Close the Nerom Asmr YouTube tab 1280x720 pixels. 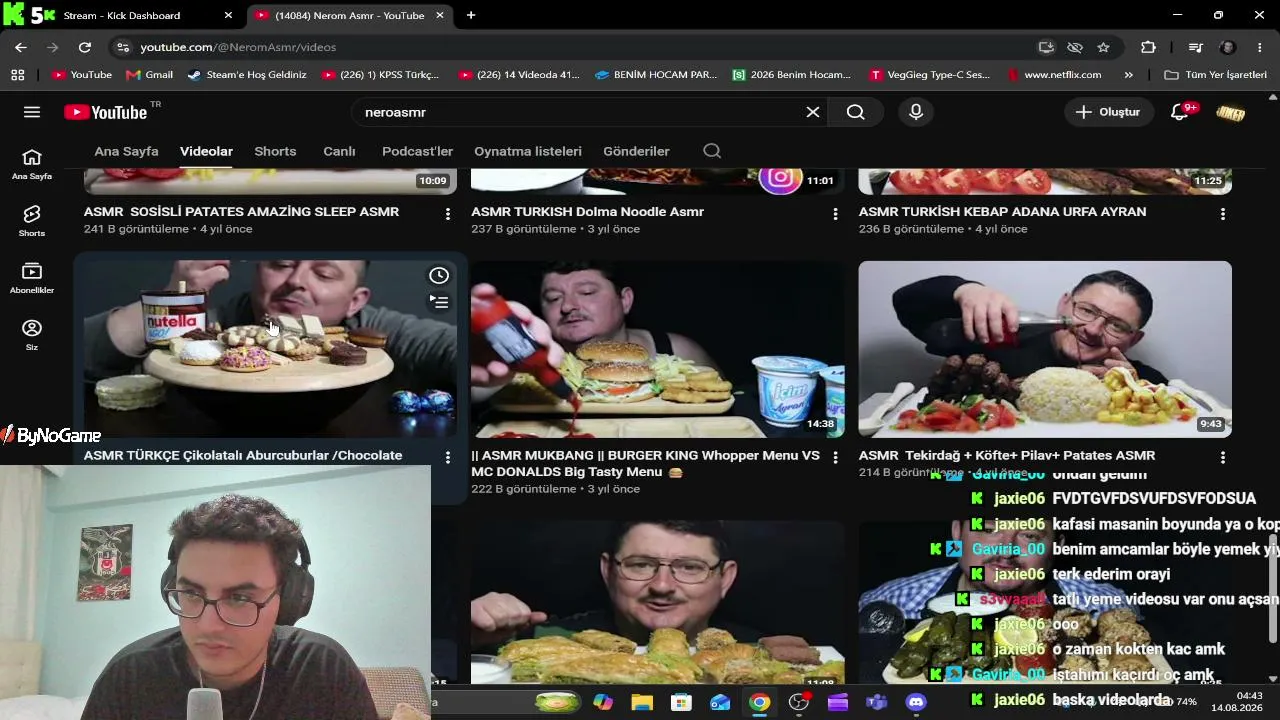(440, 15)
